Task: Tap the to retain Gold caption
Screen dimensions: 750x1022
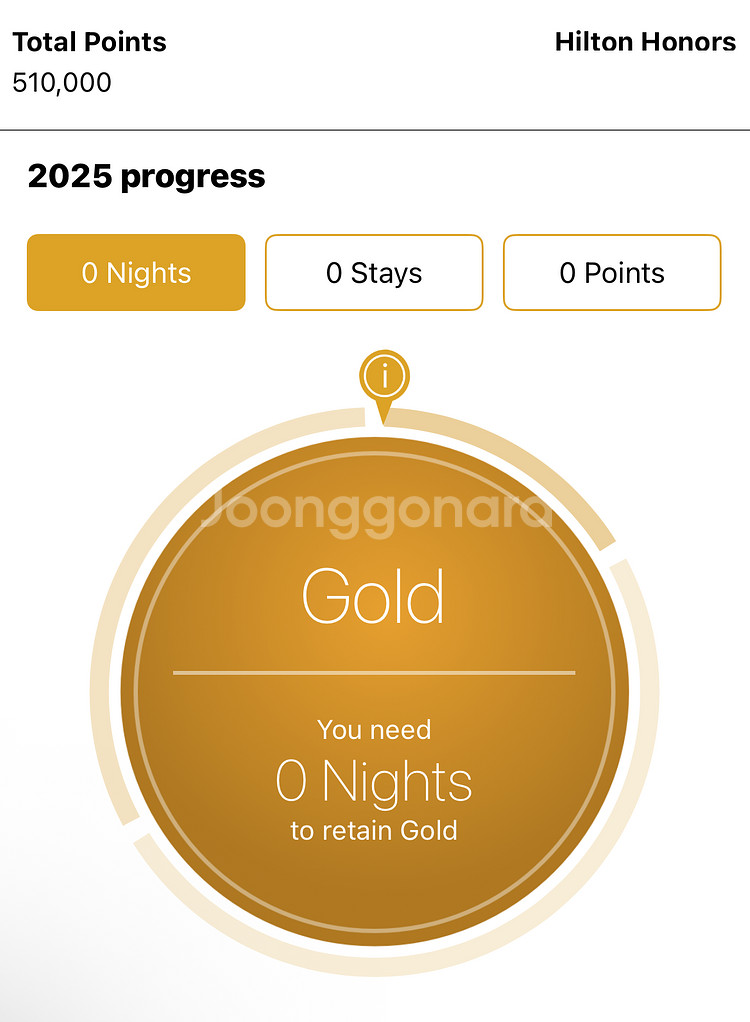Action: click(x=374, y=830)
